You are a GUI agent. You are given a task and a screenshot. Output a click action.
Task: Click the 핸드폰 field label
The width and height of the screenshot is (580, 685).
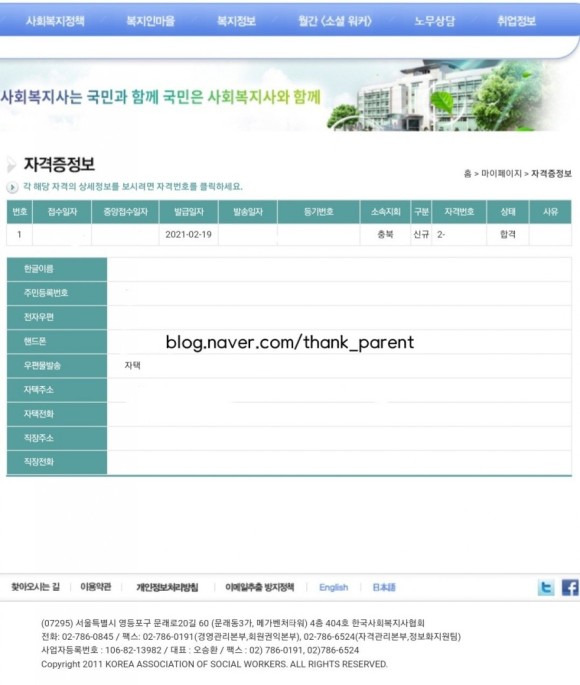[x=57, y=342]
